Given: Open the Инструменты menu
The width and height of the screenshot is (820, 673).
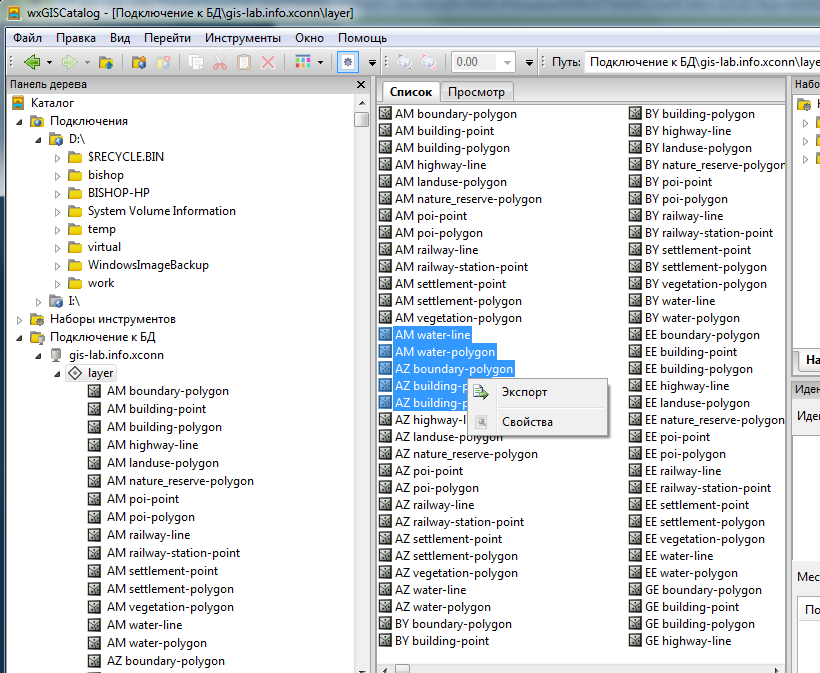Looking at the screenshot, I should click(x=243, y=38).
